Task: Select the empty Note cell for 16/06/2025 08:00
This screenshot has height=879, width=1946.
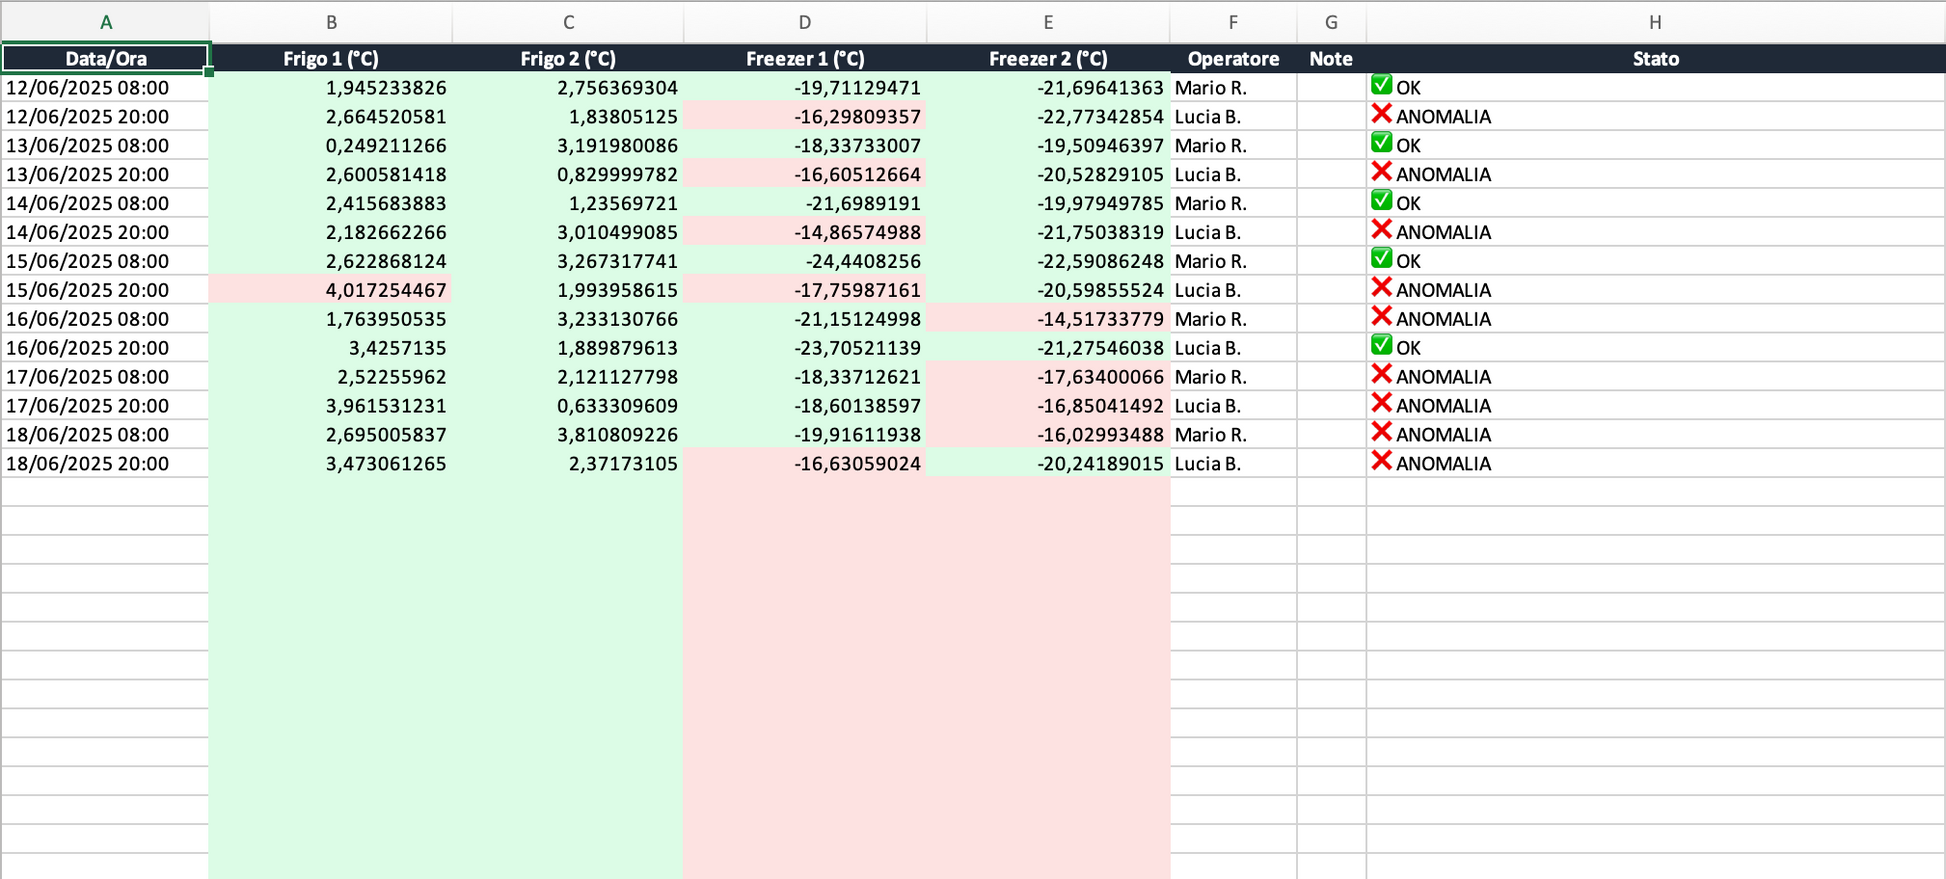Action: click(1330, 319)
